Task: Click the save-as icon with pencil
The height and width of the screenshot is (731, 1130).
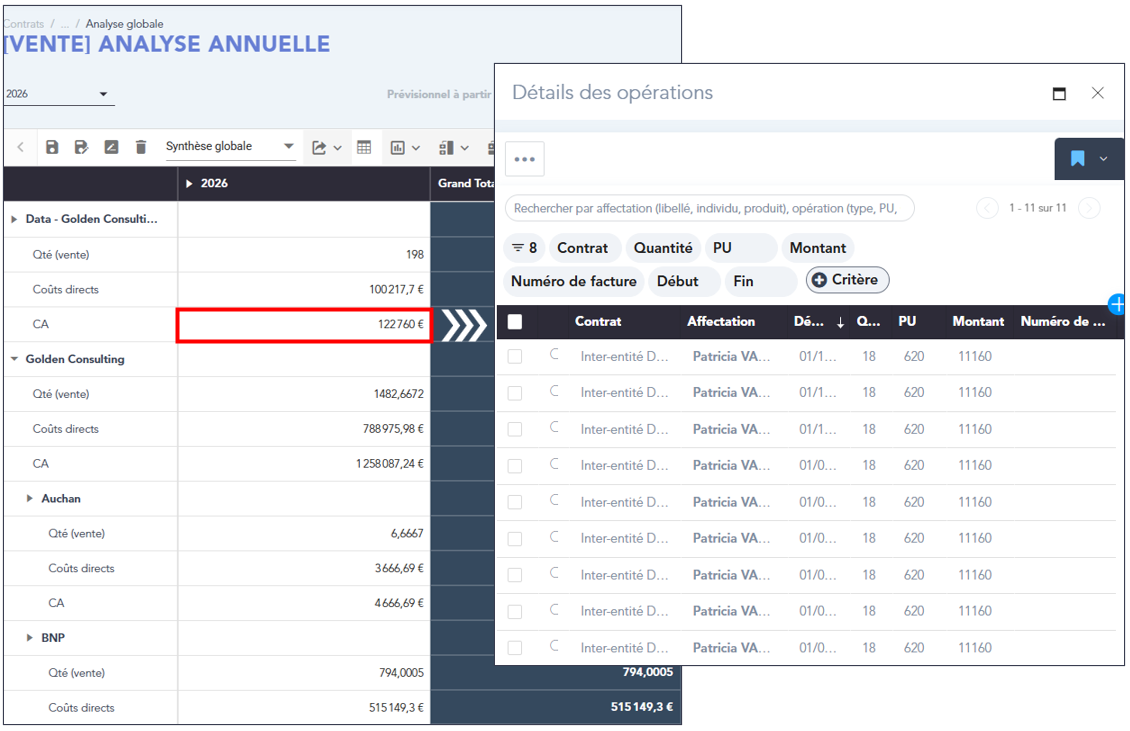Action: [82, 147]
